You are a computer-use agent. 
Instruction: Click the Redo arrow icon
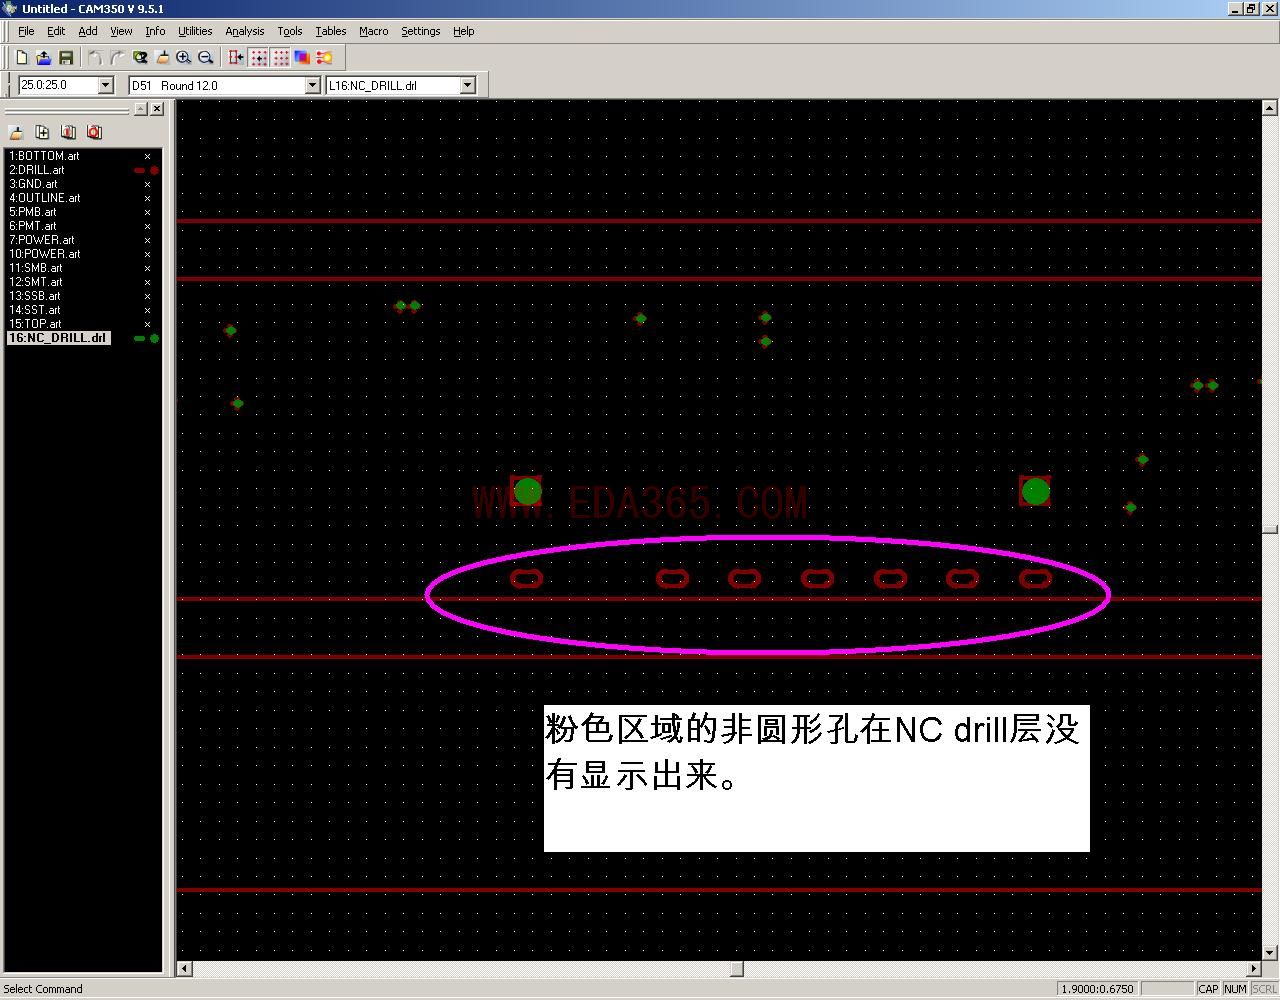point(118,58)
